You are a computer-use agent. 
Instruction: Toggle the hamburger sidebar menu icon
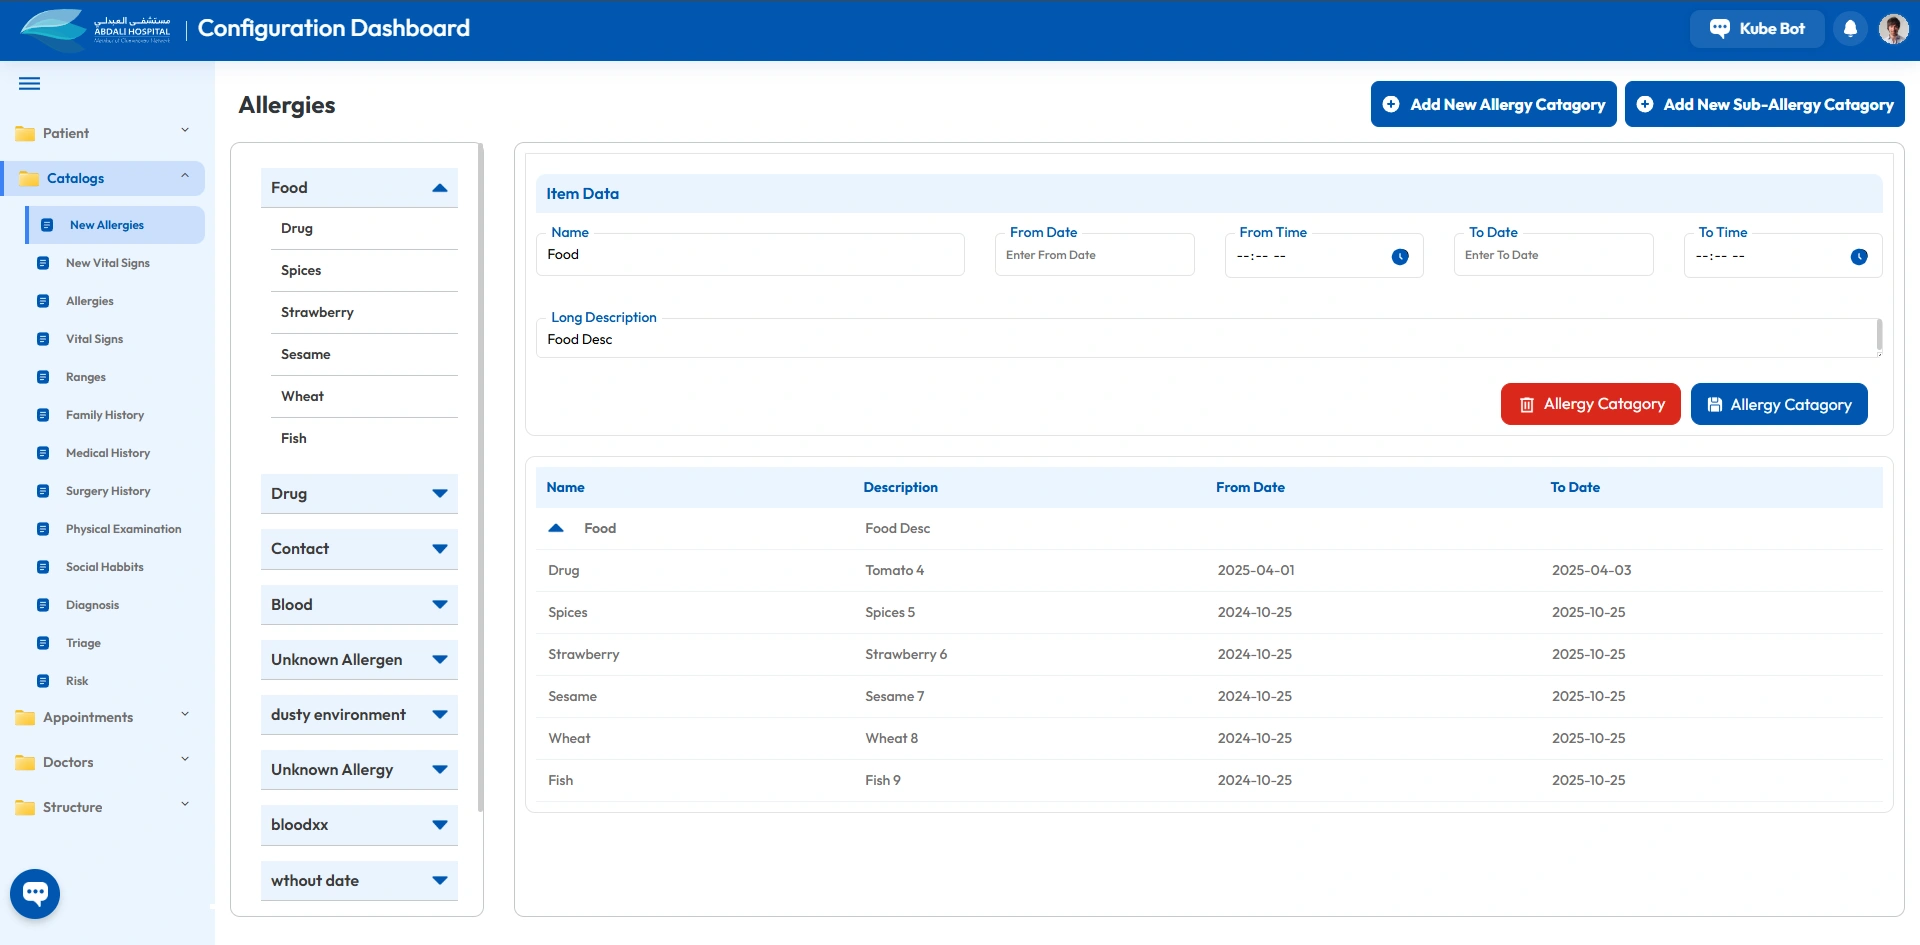tap(30, 84)
